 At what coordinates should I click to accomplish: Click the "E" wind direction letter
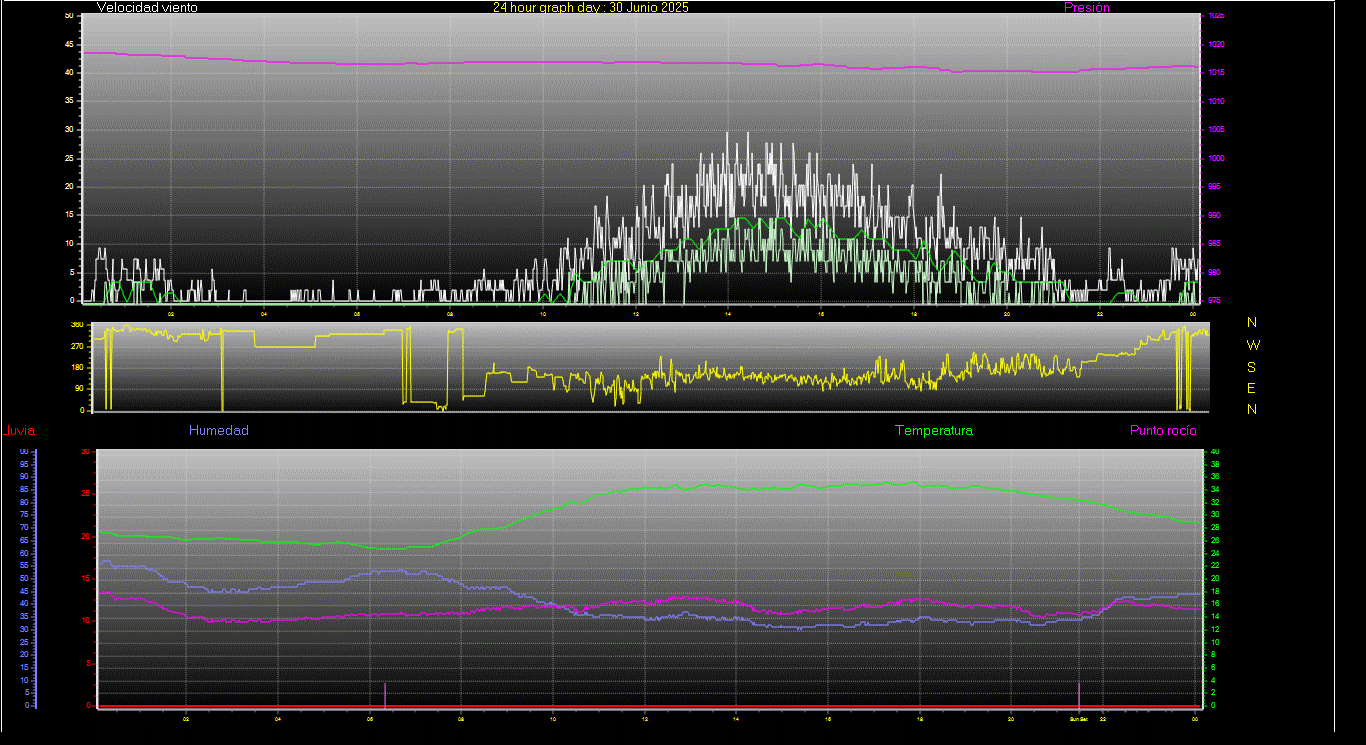pyautogui.click(x=1252, y=388)
